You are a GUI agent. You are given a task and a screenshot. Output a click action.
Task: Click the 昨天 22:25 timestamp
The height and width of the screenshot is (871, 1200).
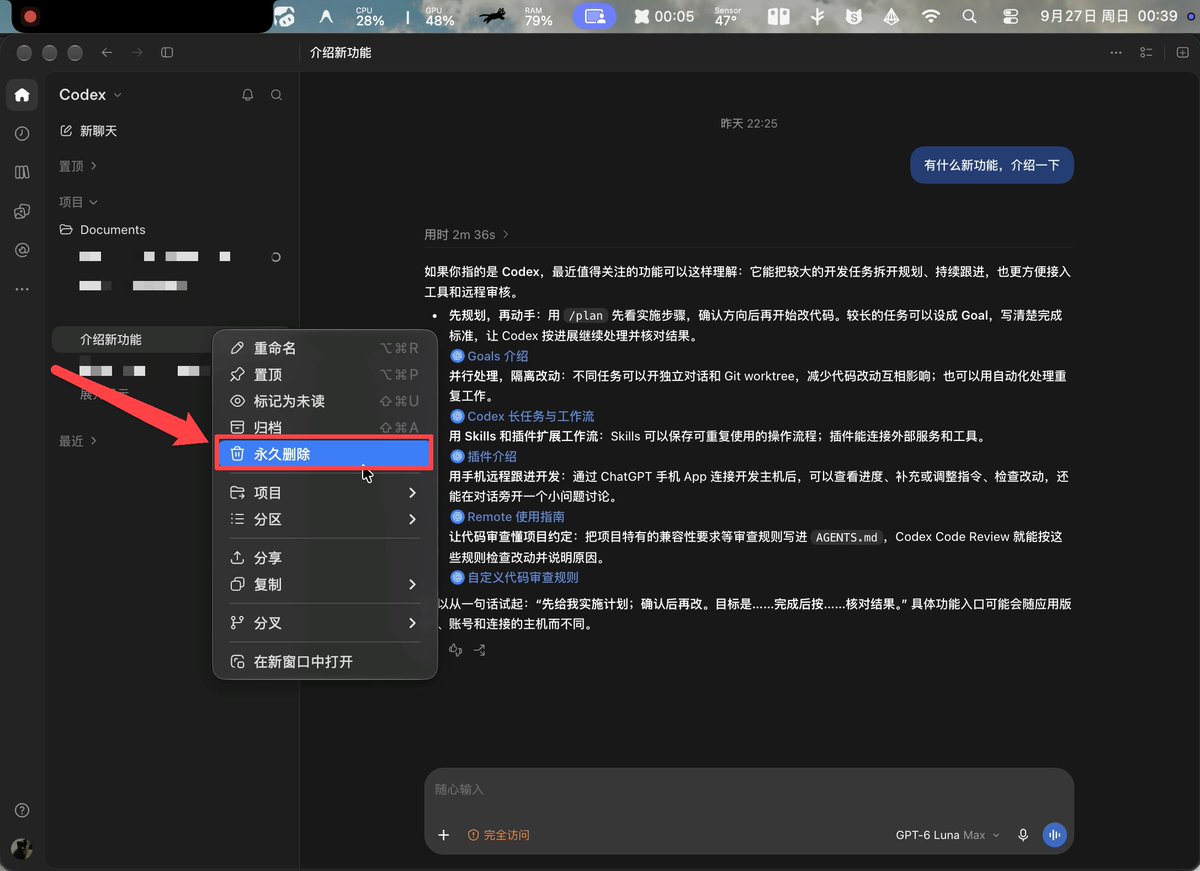pyautogui.click(x=749, y=124)
